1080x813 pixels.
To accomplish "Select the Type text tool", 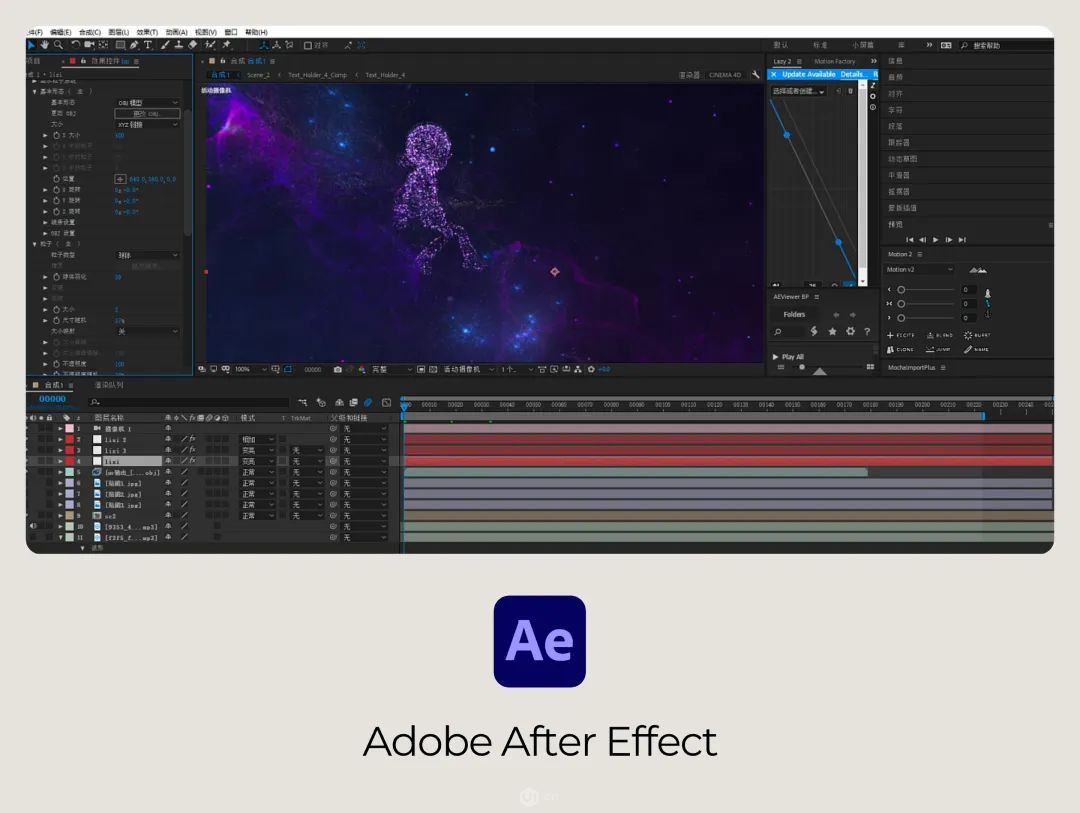I will pyautogui.click(x=147, y=45).
